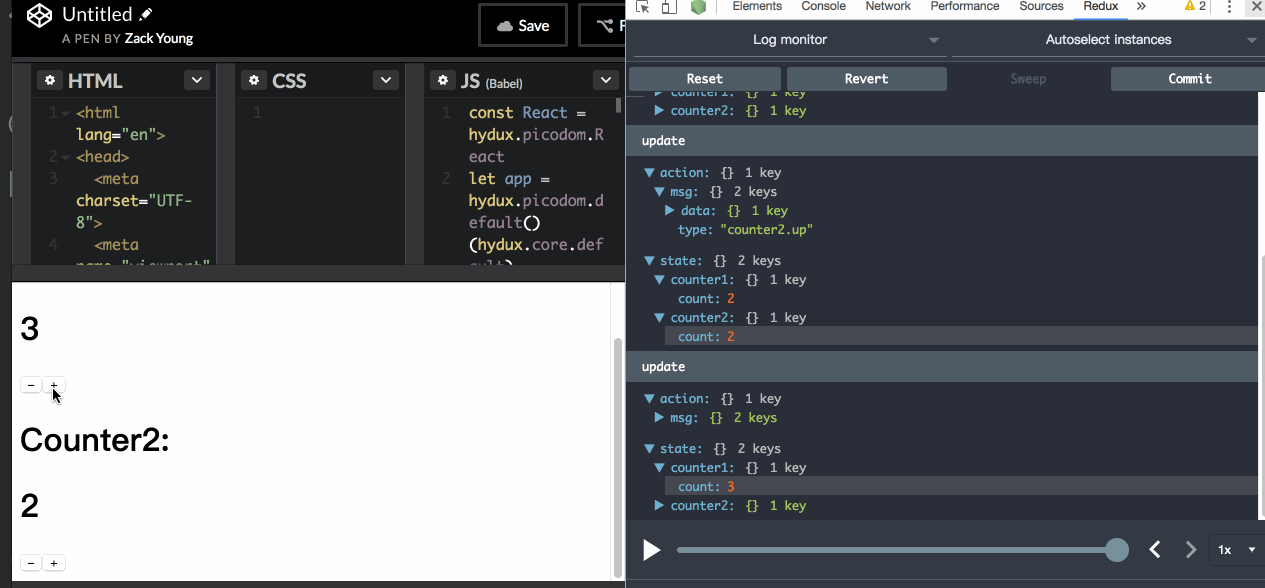
Task: Click the pencil icon to edit pen title
Action: pos(147,14)
